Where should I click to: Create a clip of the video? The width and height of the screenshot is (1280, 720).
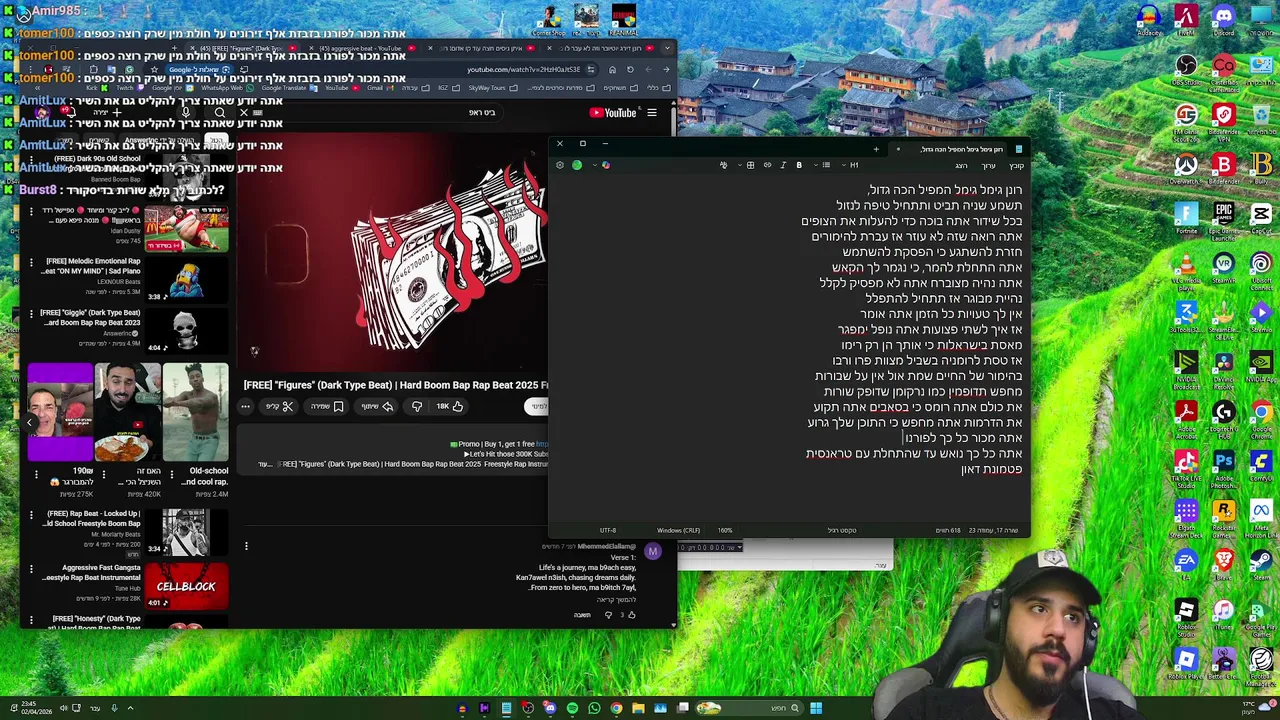(x=279, y=406)
